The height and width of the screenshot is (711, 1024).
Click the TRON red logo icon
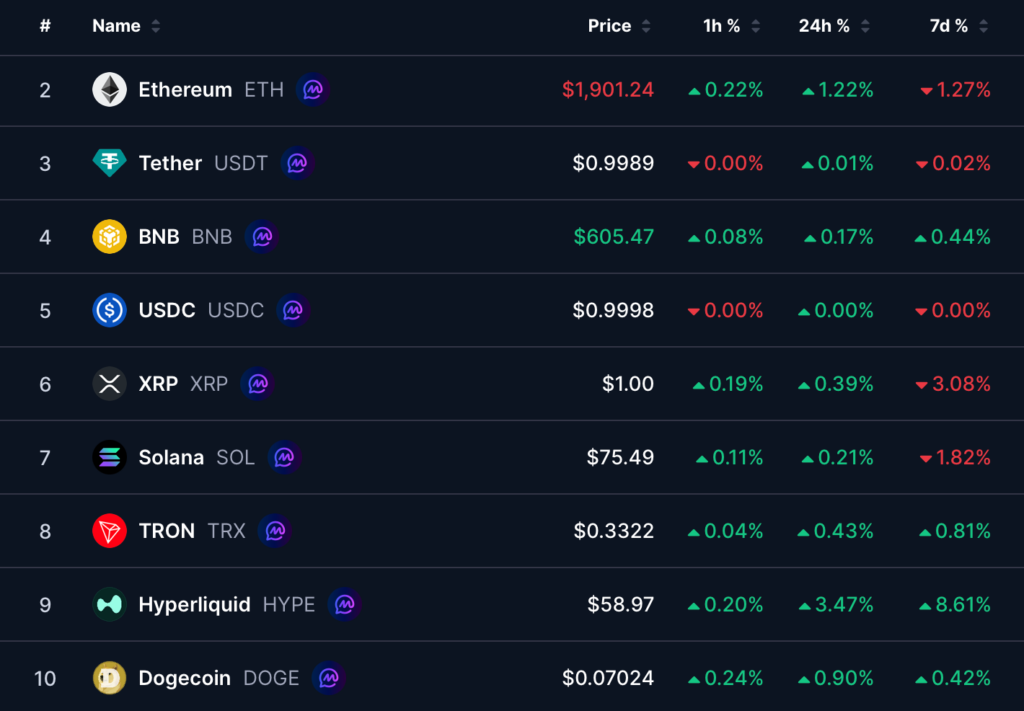pyautogui.click(x=109, y=531)
